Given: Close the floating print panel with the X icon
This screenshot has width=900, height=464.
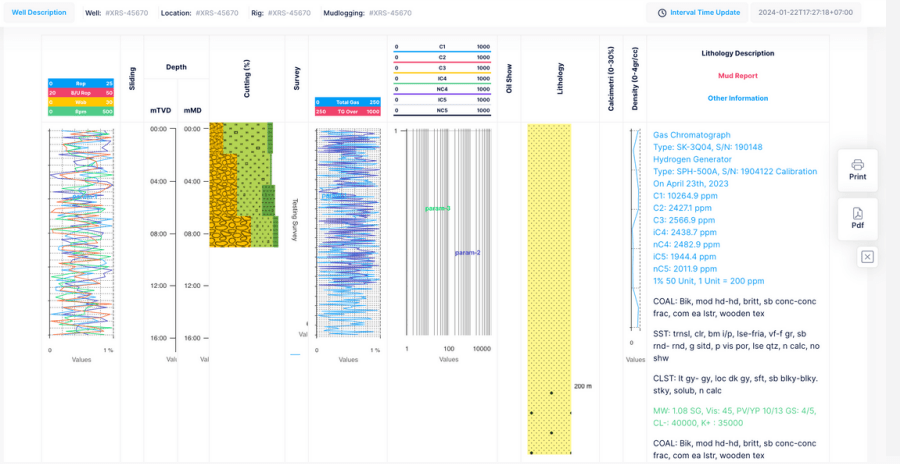Looking at the screenshot, I should pos(867,257).
